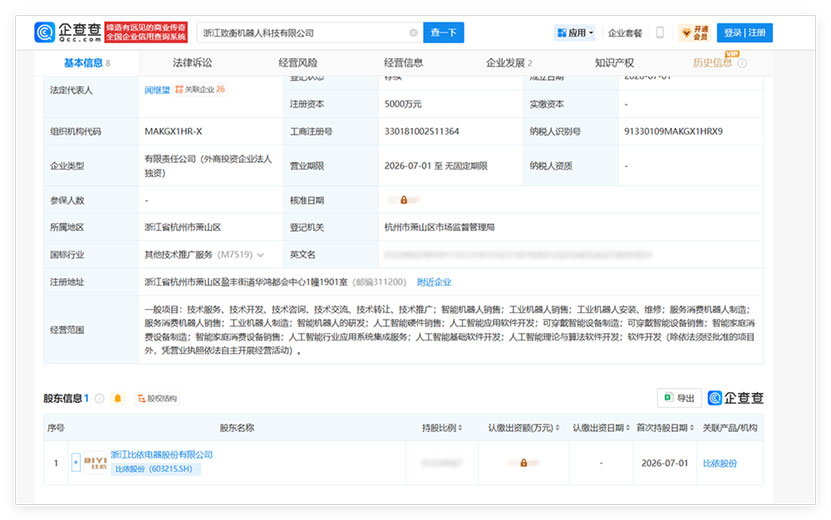This screenshot has width=831, height=520.
Task: Switch to the 知识产权 tab
Action: [x=614, y=63]
